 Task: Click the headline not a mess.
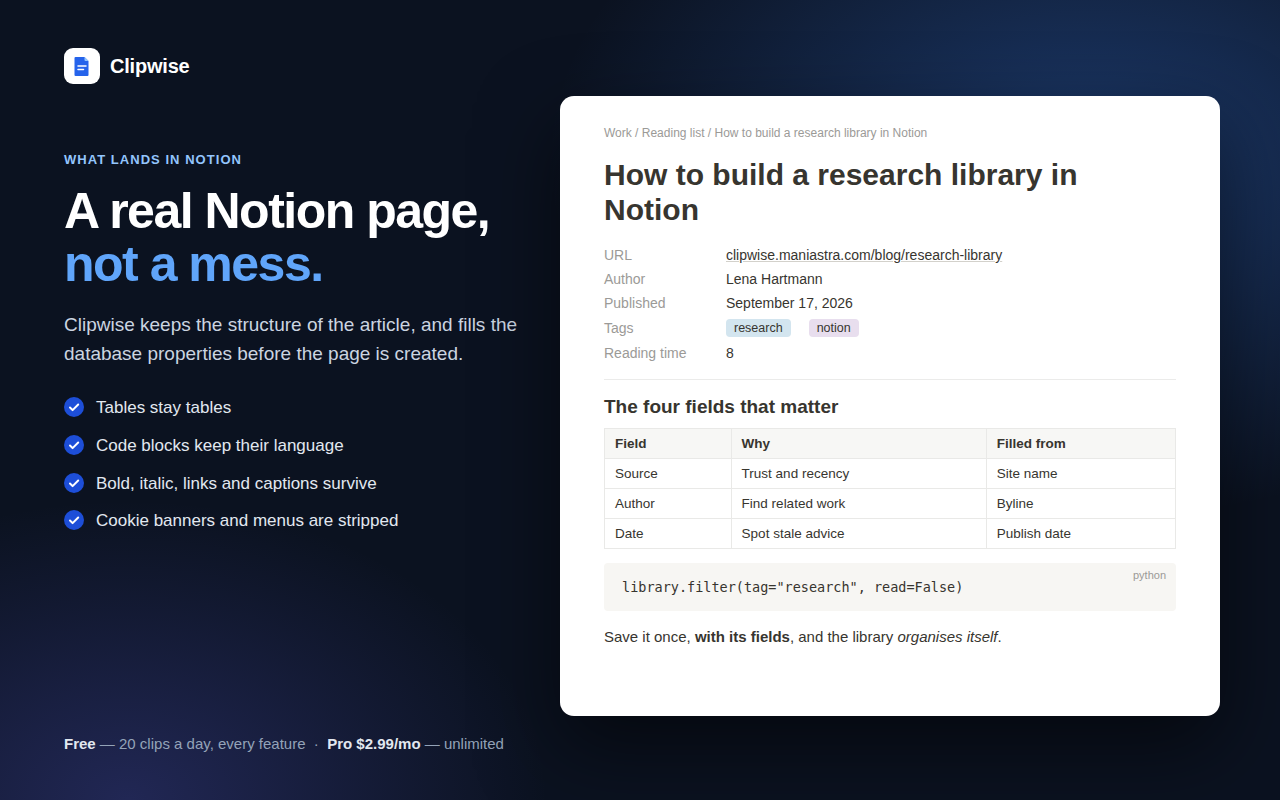[x=193, y=264]
